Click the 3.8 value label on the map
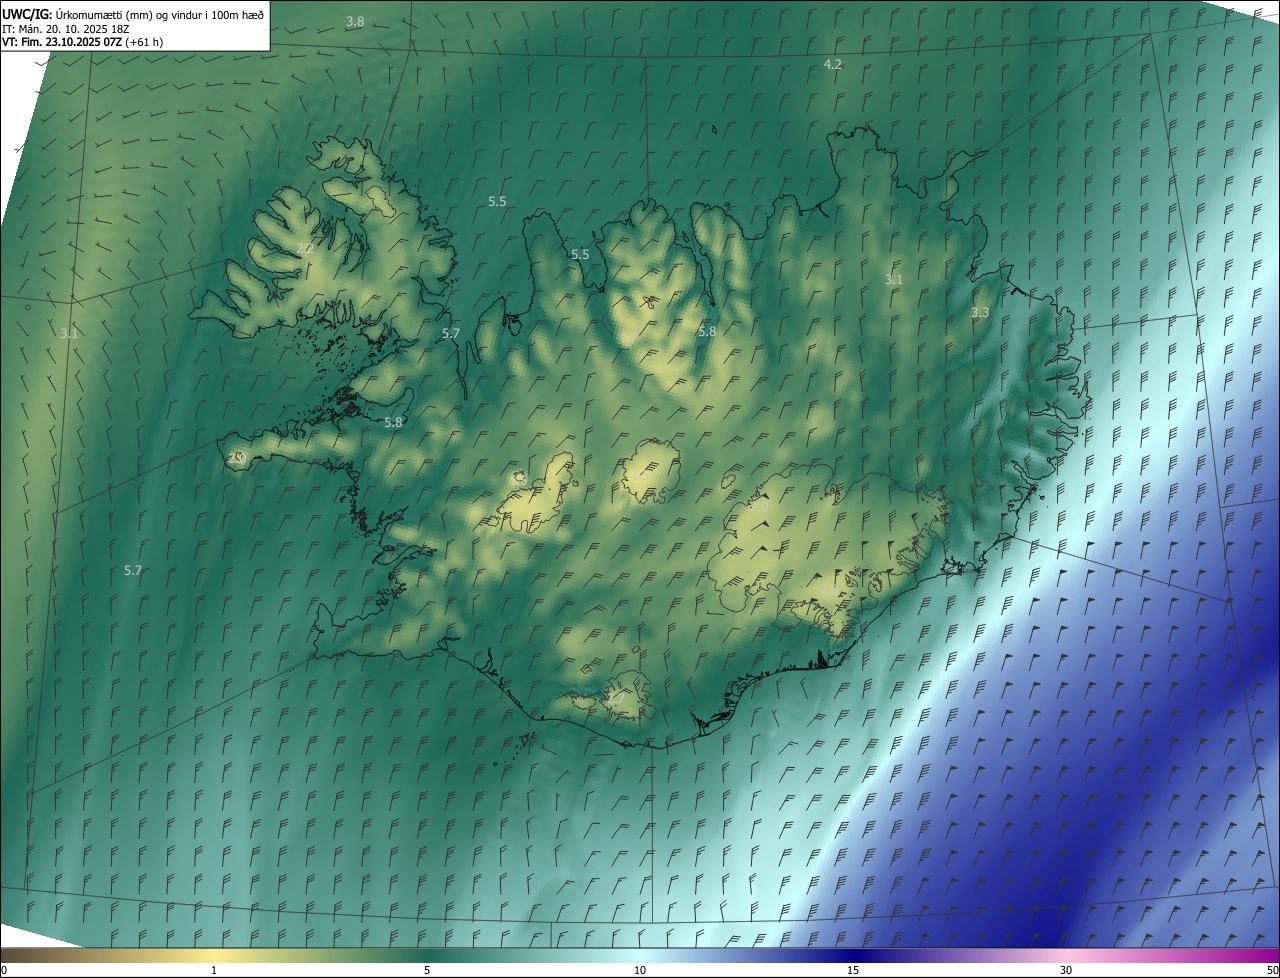This screenshot has width=1280, height=978. pyautogui.click(x=355, y=22)
